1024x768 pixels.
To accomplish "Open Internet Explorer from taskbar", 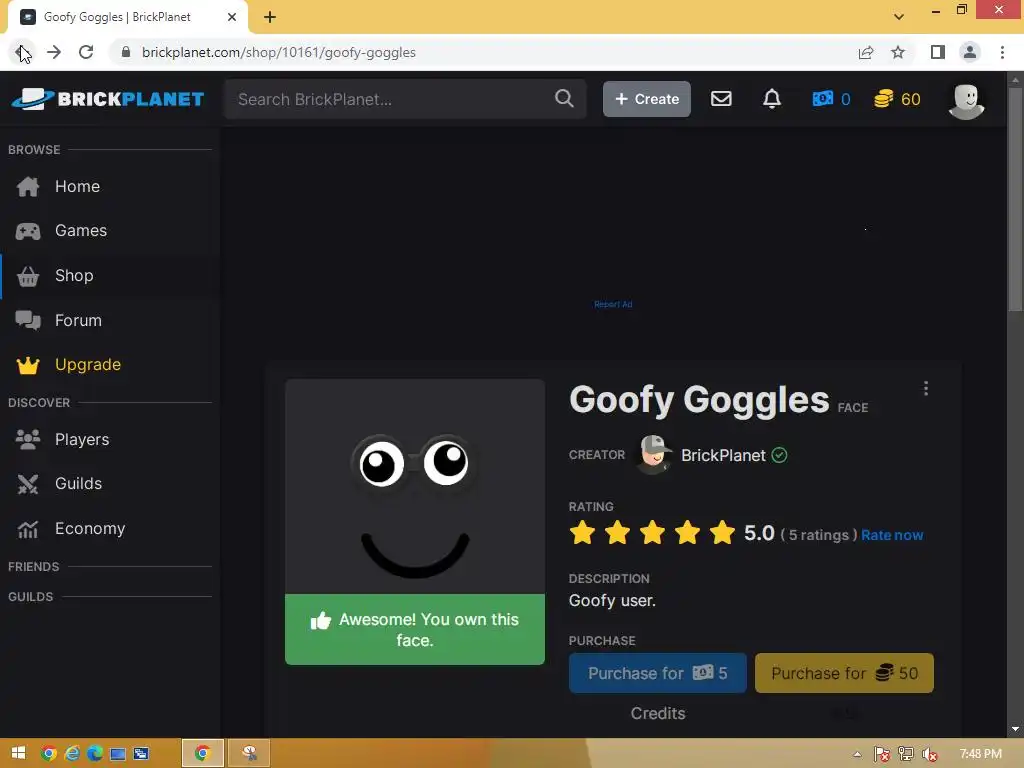I will (x=72, y=753).
